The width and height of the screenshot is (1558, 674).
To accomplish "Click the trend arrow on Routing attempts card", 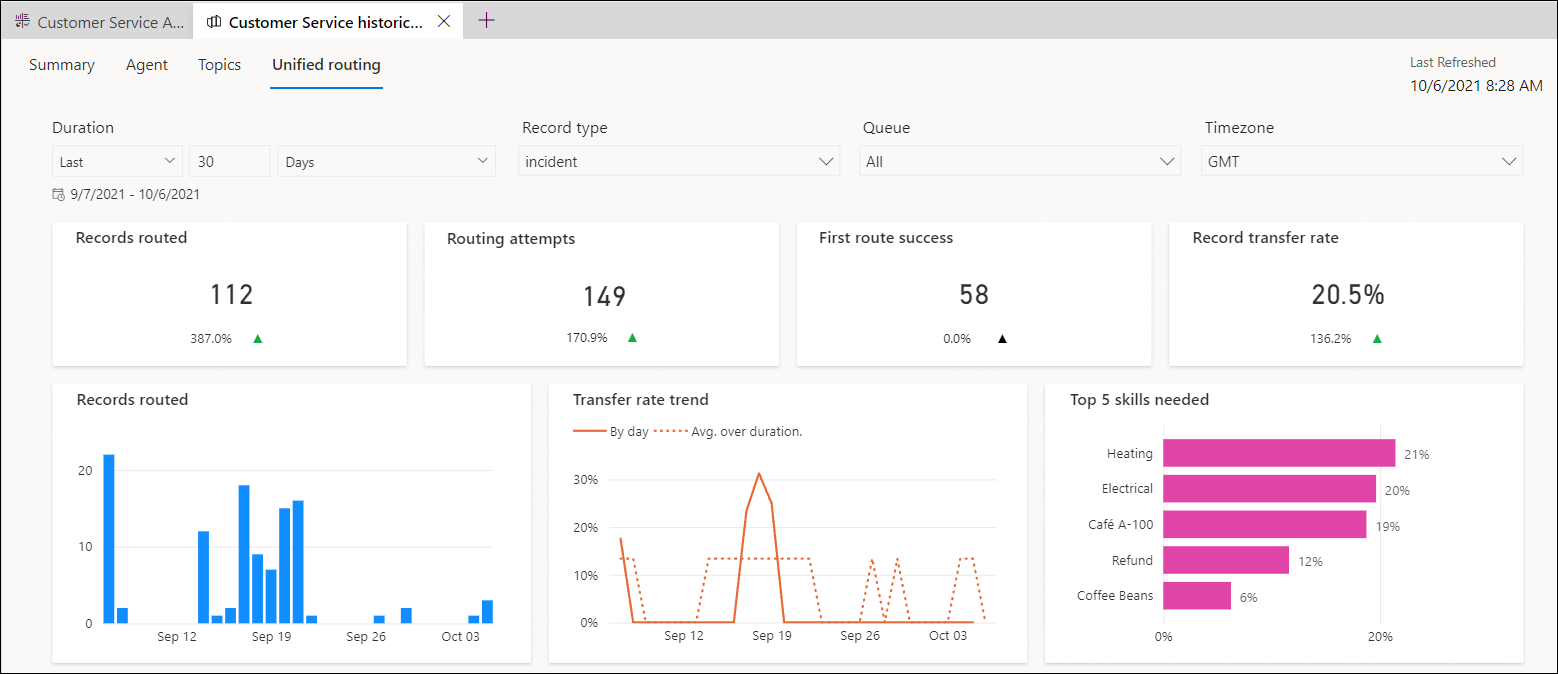I will [632, 337].
